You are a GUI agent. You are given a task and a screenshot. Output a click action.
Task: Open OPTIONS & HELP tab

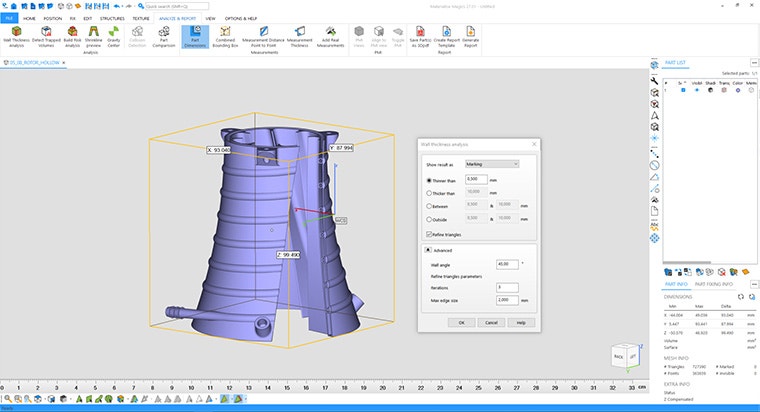click(x=240, y=18)
